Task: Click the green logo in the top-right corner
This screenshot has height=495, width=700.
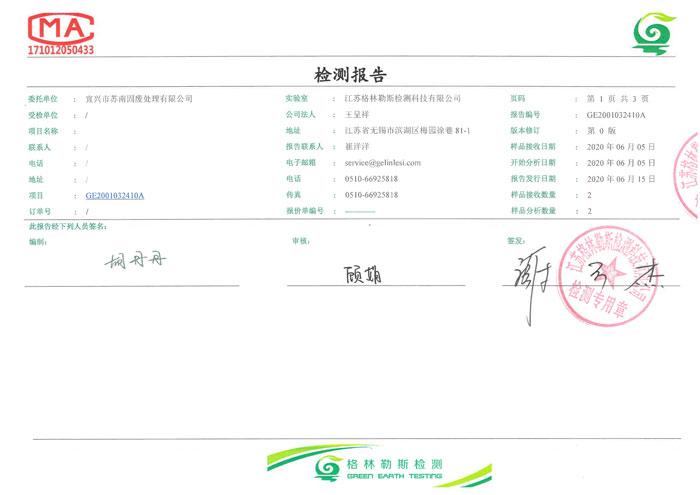Action: point(653,35)
